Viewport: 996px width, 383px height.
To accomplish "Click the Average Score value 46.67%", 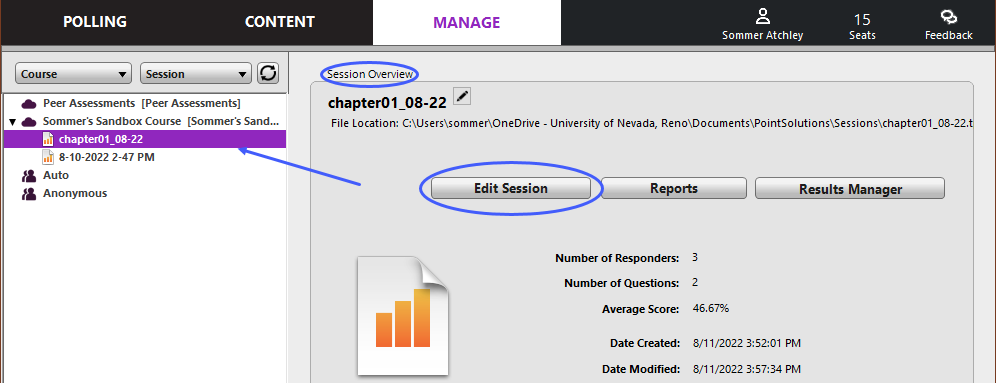I will tap(711, 309).
